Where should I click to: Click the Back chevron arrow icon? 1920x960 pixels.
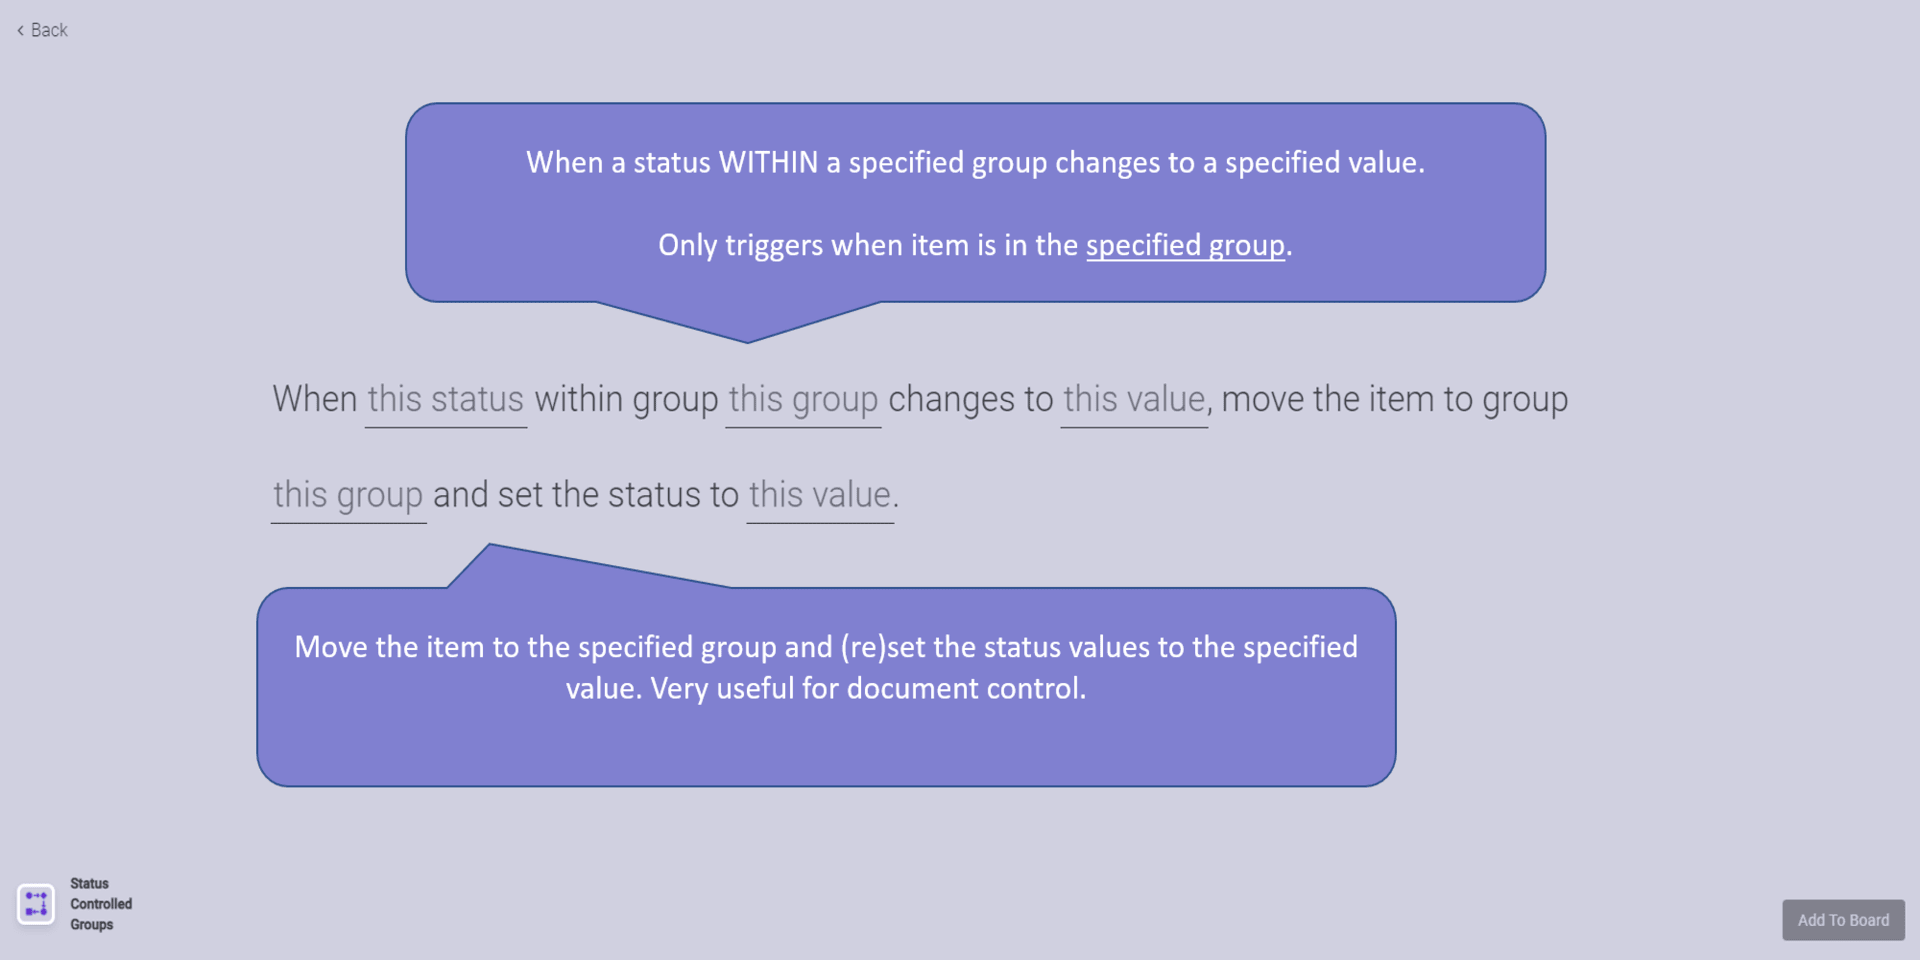click(20, 31)
